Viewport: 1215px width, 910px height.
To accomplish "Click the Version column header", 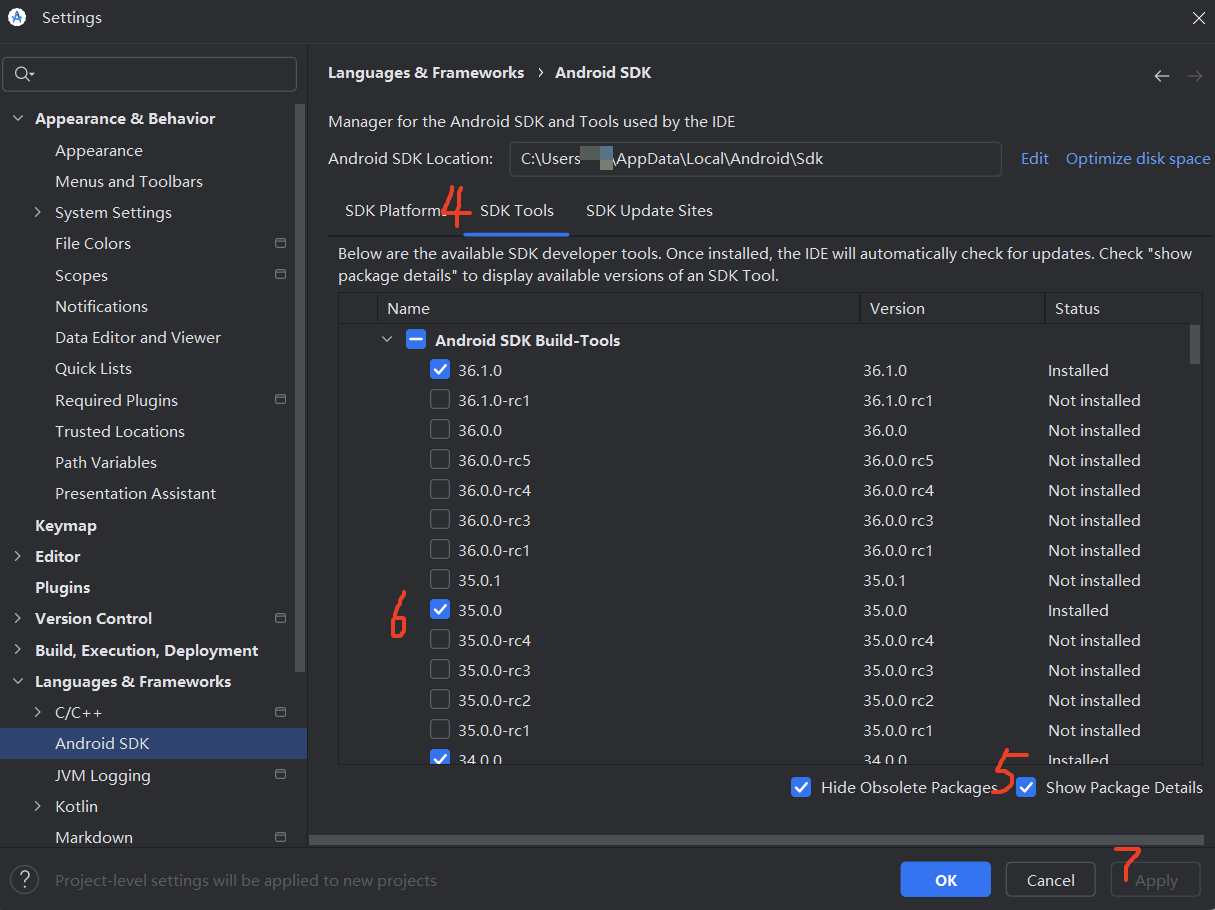I will 952,308.
